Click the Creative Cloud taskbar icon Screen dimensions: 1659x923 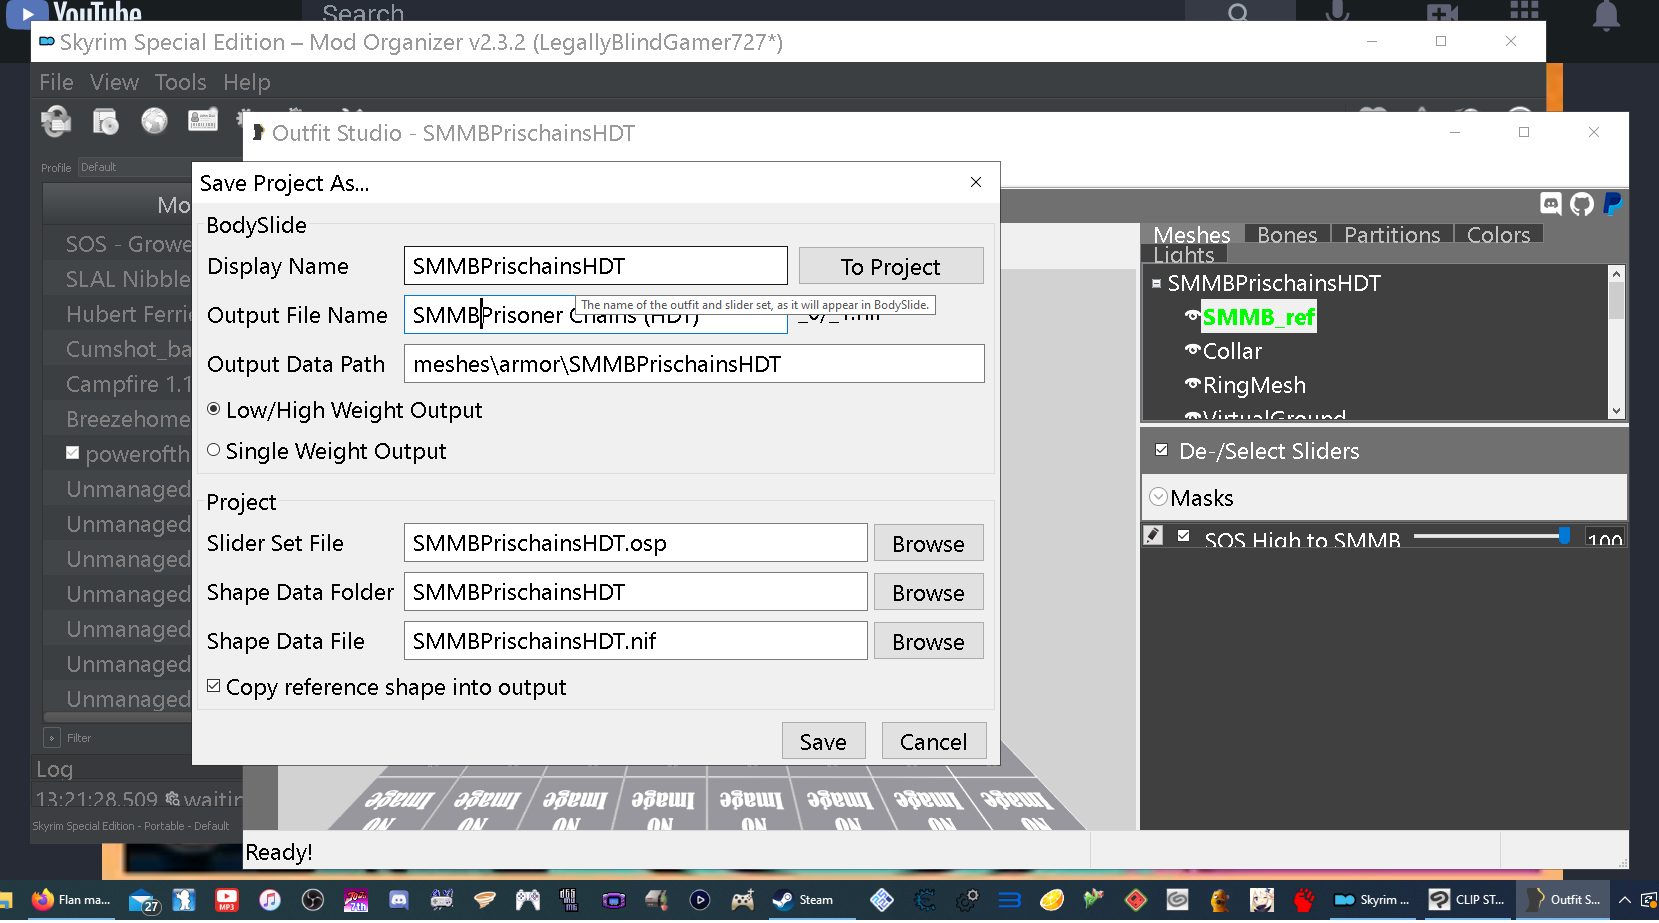[1178, 901]
